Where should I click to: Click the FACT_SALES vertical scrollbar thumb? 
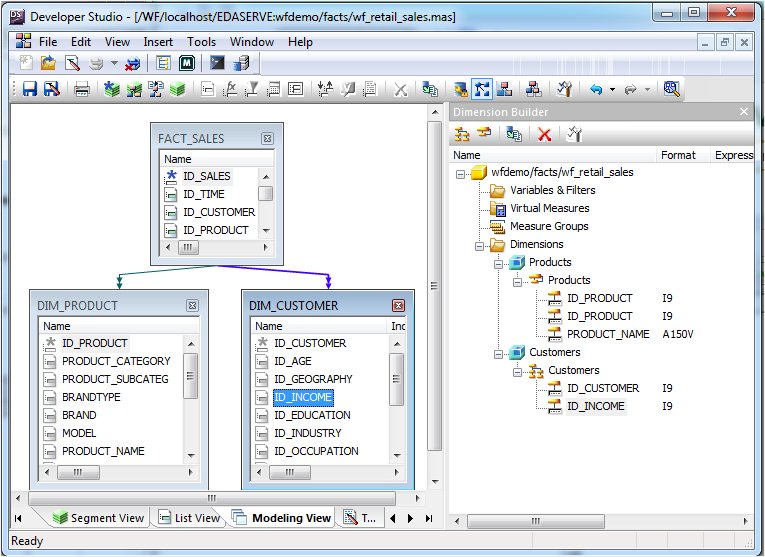265,194
